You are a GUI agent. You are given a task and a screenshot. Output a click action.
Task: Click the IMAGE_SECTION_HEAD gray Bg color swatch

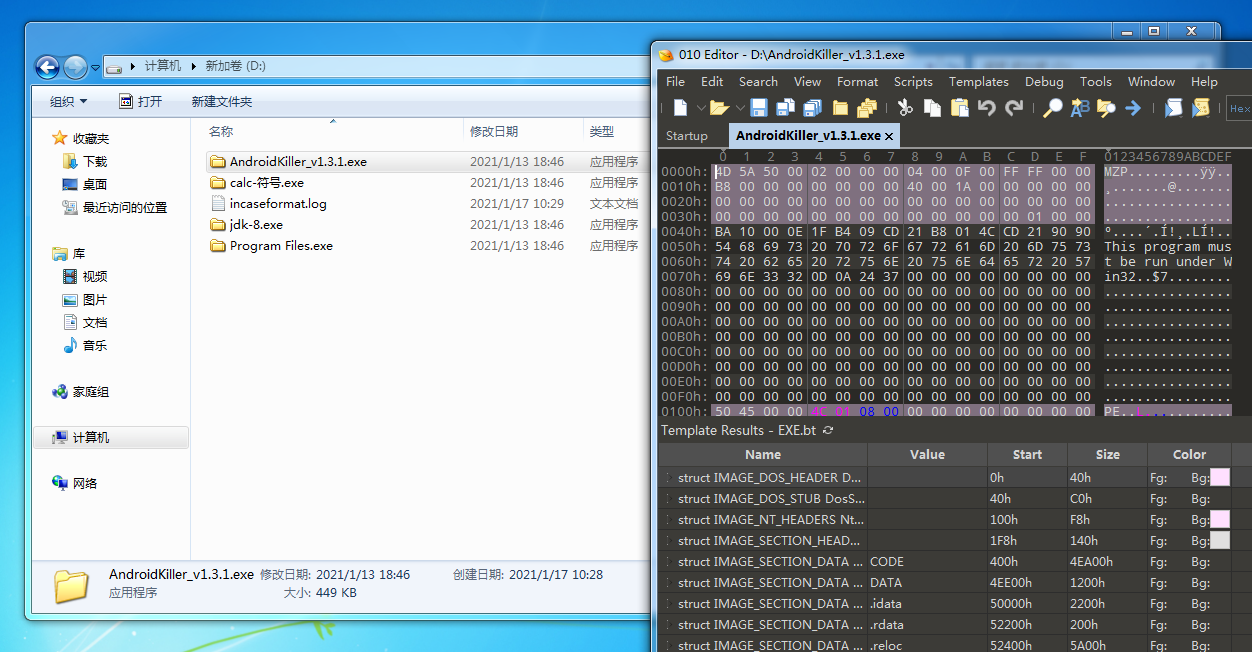tap(1220, 540)
